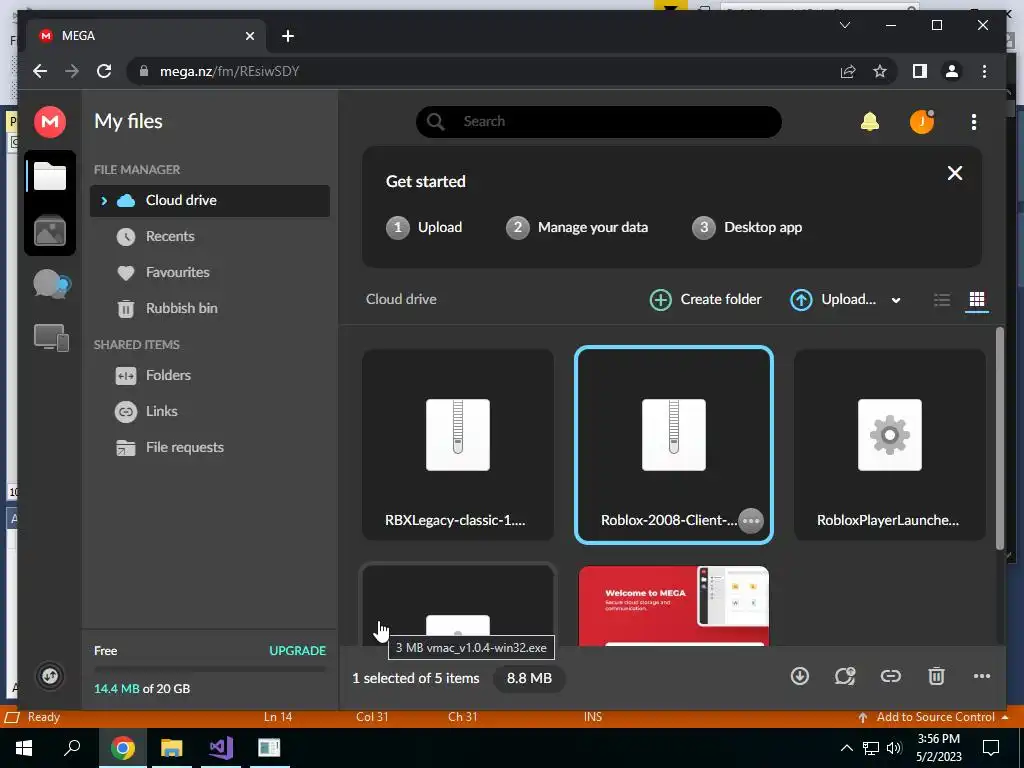Click the search magnifier icon

pyautogui.click(x=436, y=121)
